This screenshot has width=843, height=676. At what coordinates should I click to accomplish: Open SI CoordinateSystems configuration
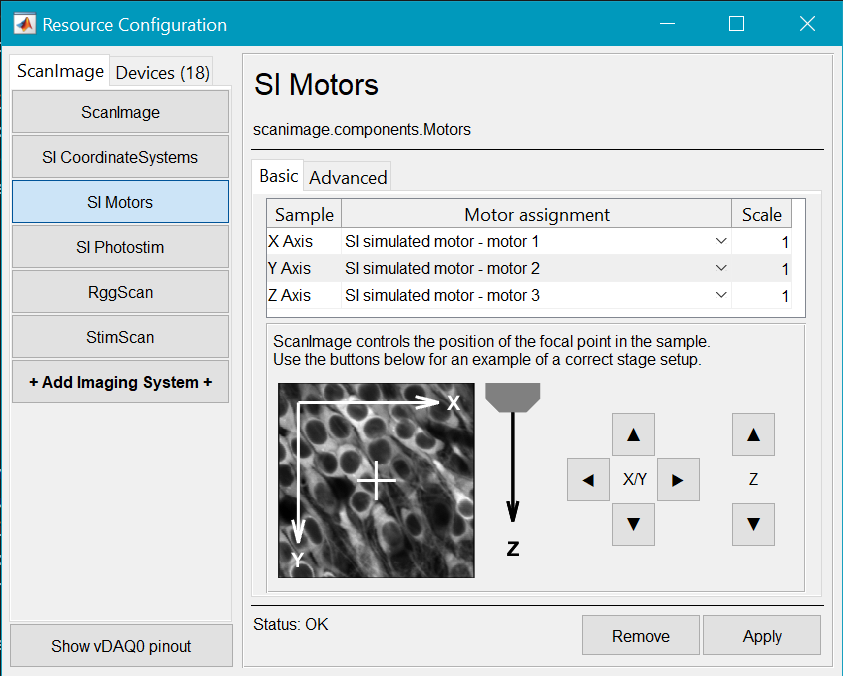pyautogui.click(x=120, y=157)
